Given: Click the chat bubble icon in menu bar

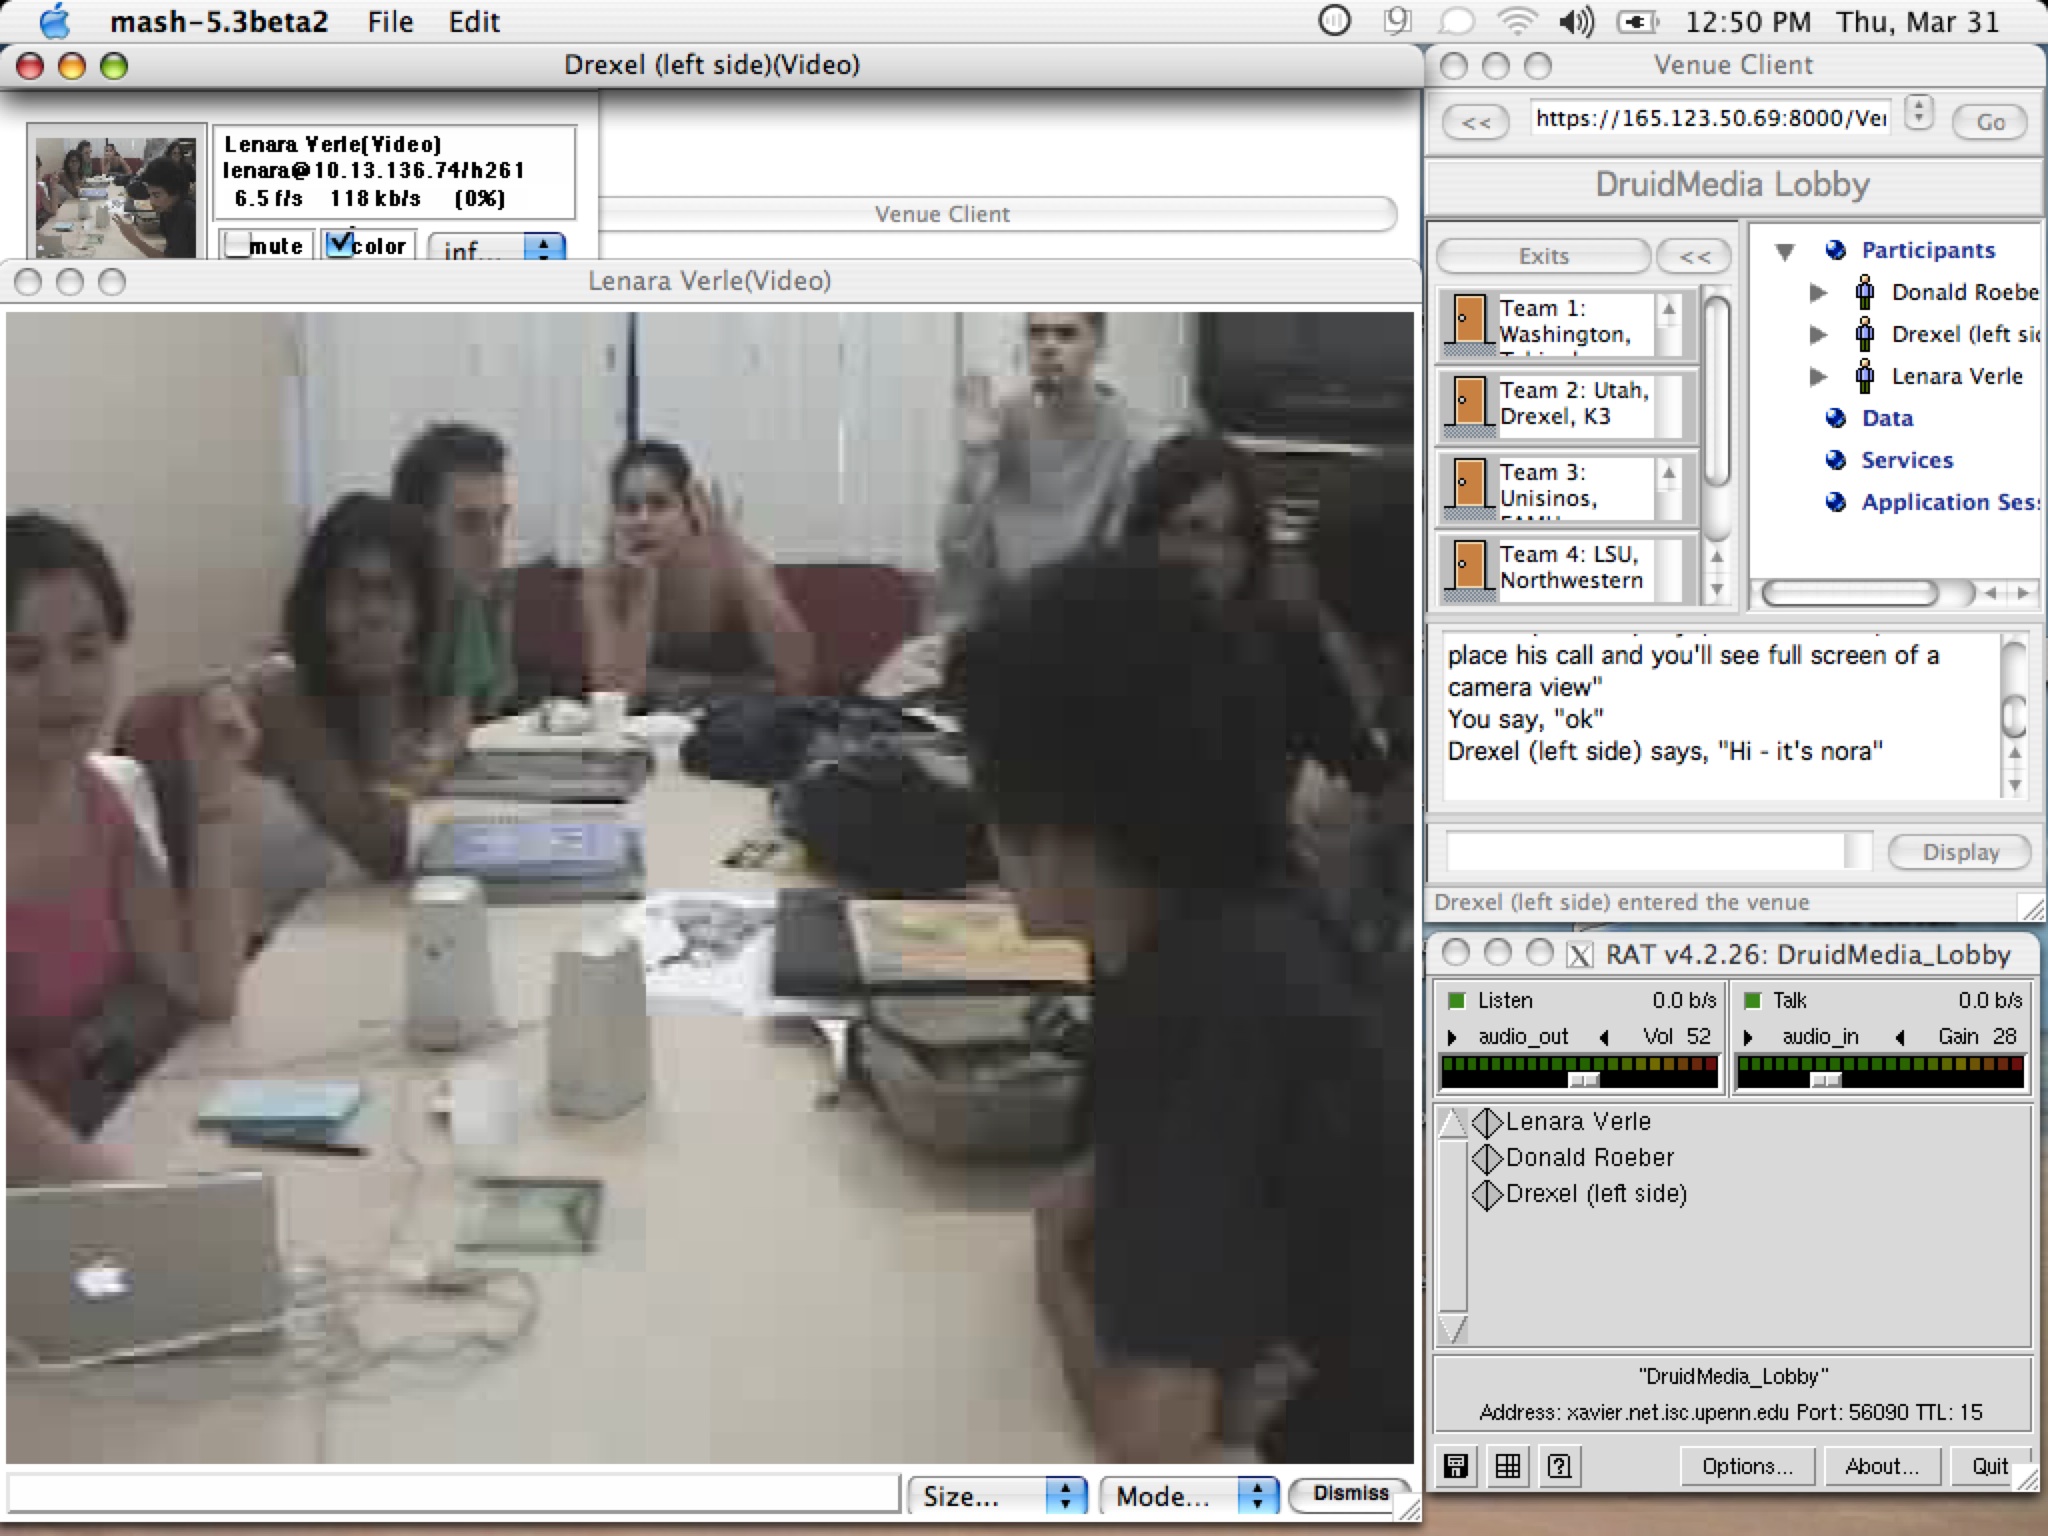Looking at the screenshot, I should click(1457, 21).
